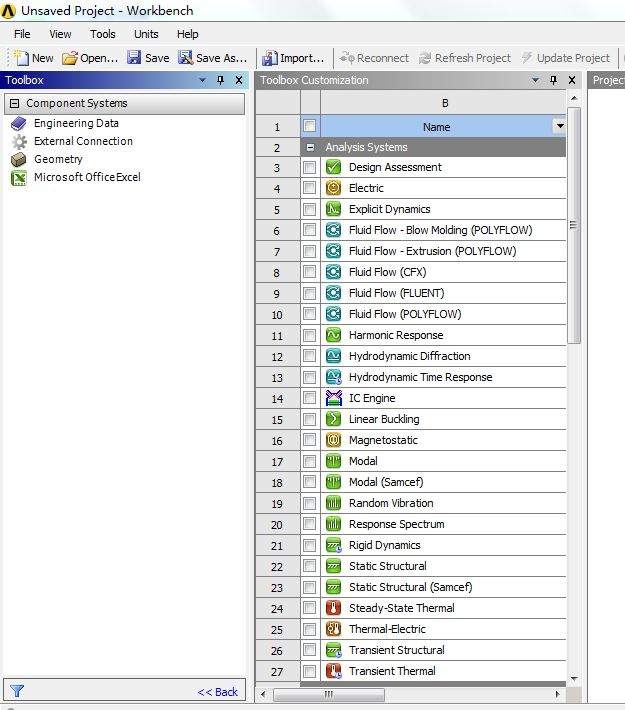The width and height of the screenshot is (625, 710).
Task: Click the Explicit Dynamics icon
Action: [x=334, y=209]
